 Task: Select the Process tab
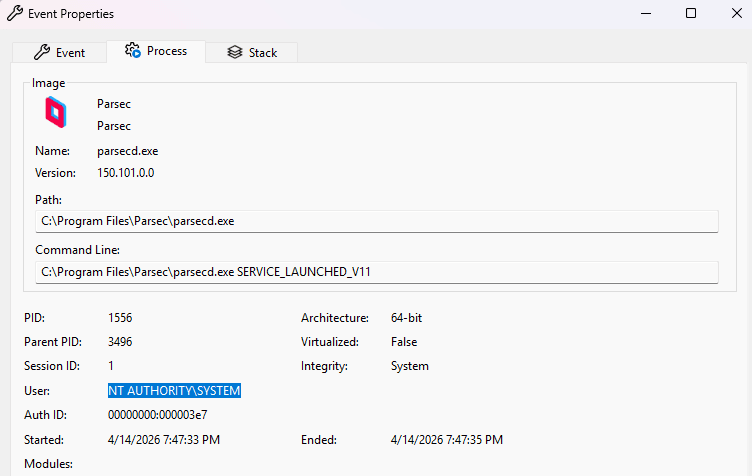point(156,51)
